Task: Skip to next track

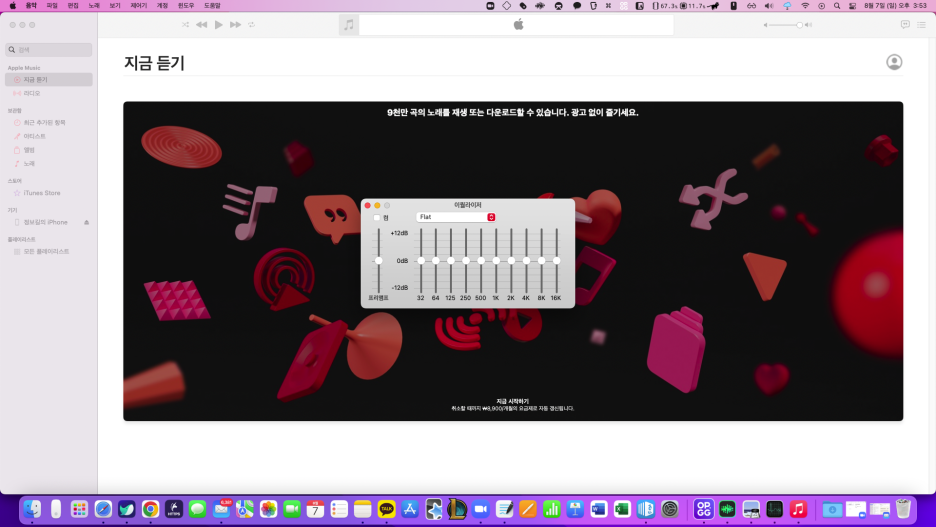Action: click(235, 24)
